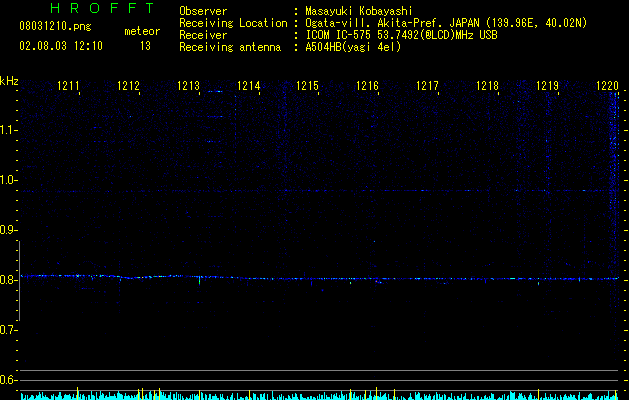The width and height of the screenshot is (629, 400).
Task: Click the 0.8 frequency axis label
Action: coord(7,280)
